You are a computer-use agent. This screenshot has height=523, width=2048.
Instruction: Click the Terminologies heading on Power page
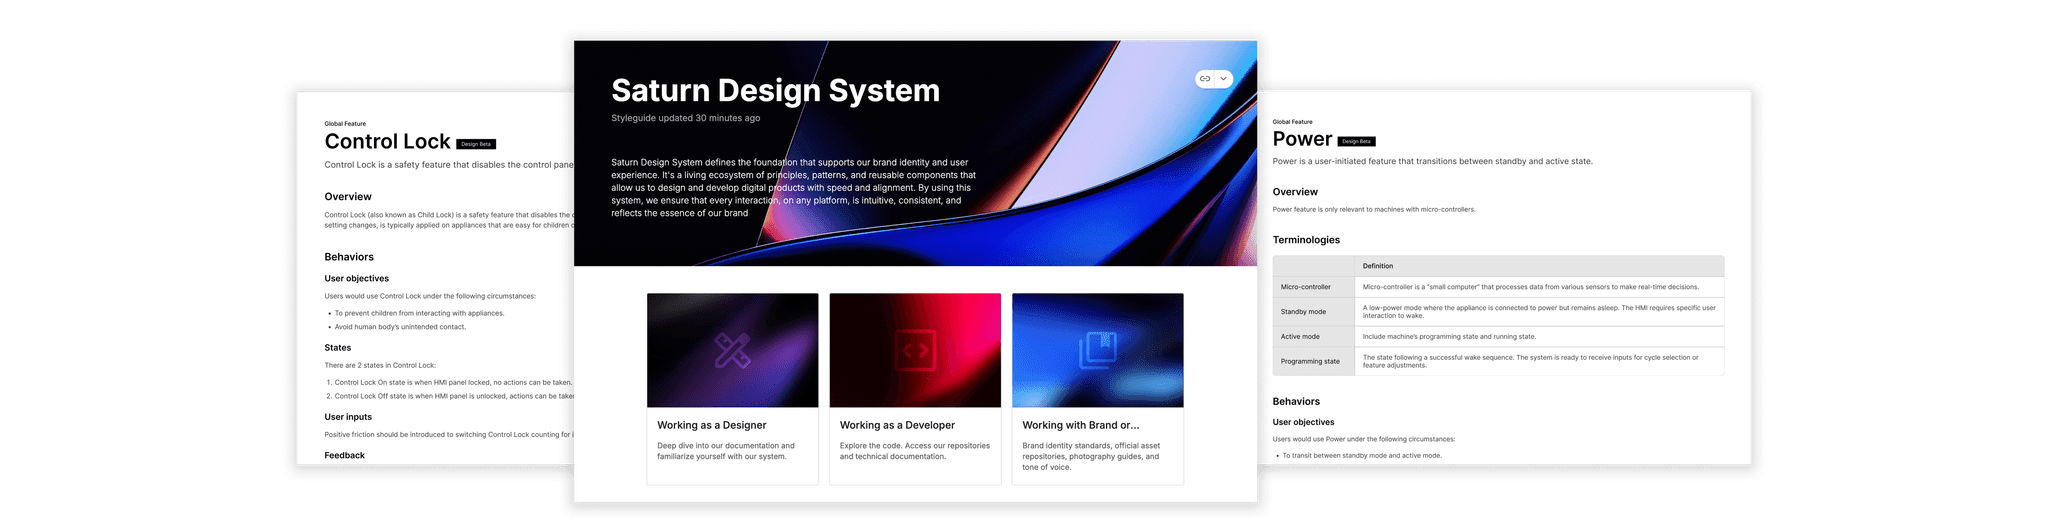(x=1306, y=240)
